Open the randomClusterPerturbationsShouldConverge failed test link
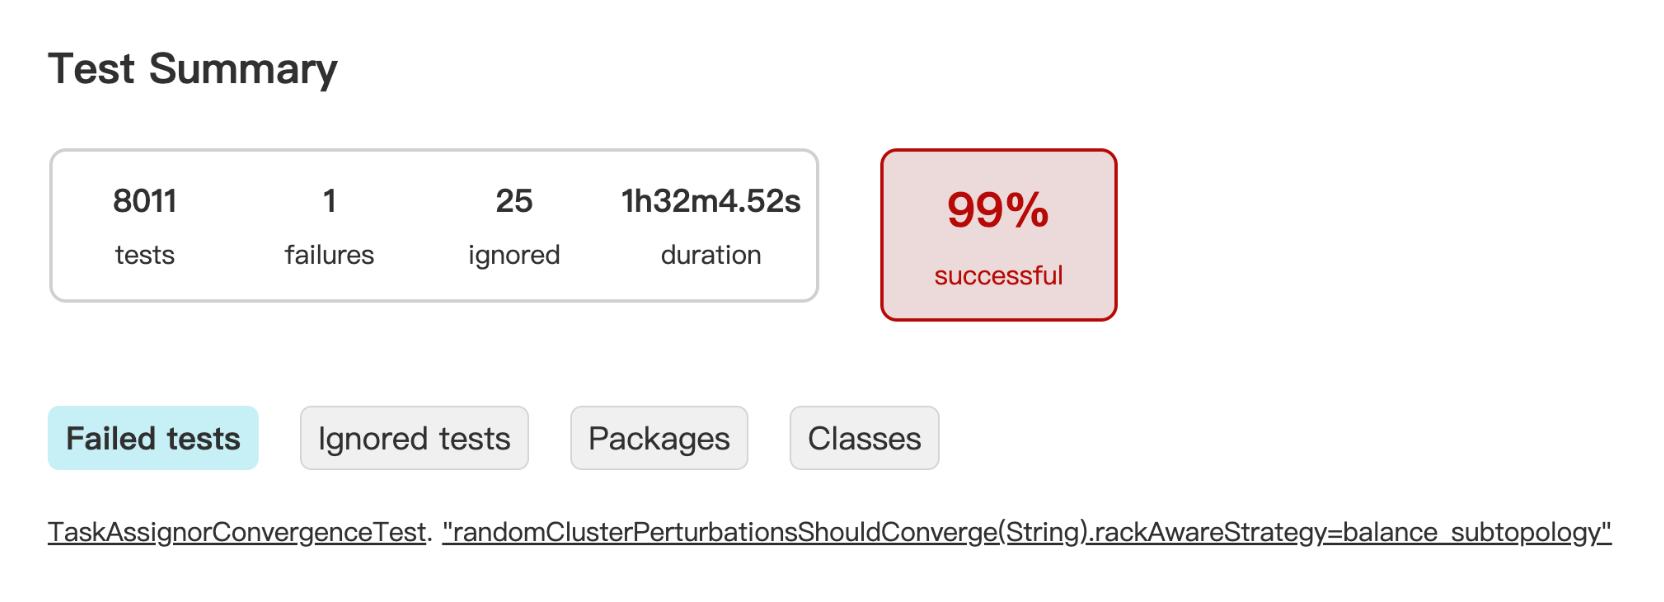 coord(720,532)
